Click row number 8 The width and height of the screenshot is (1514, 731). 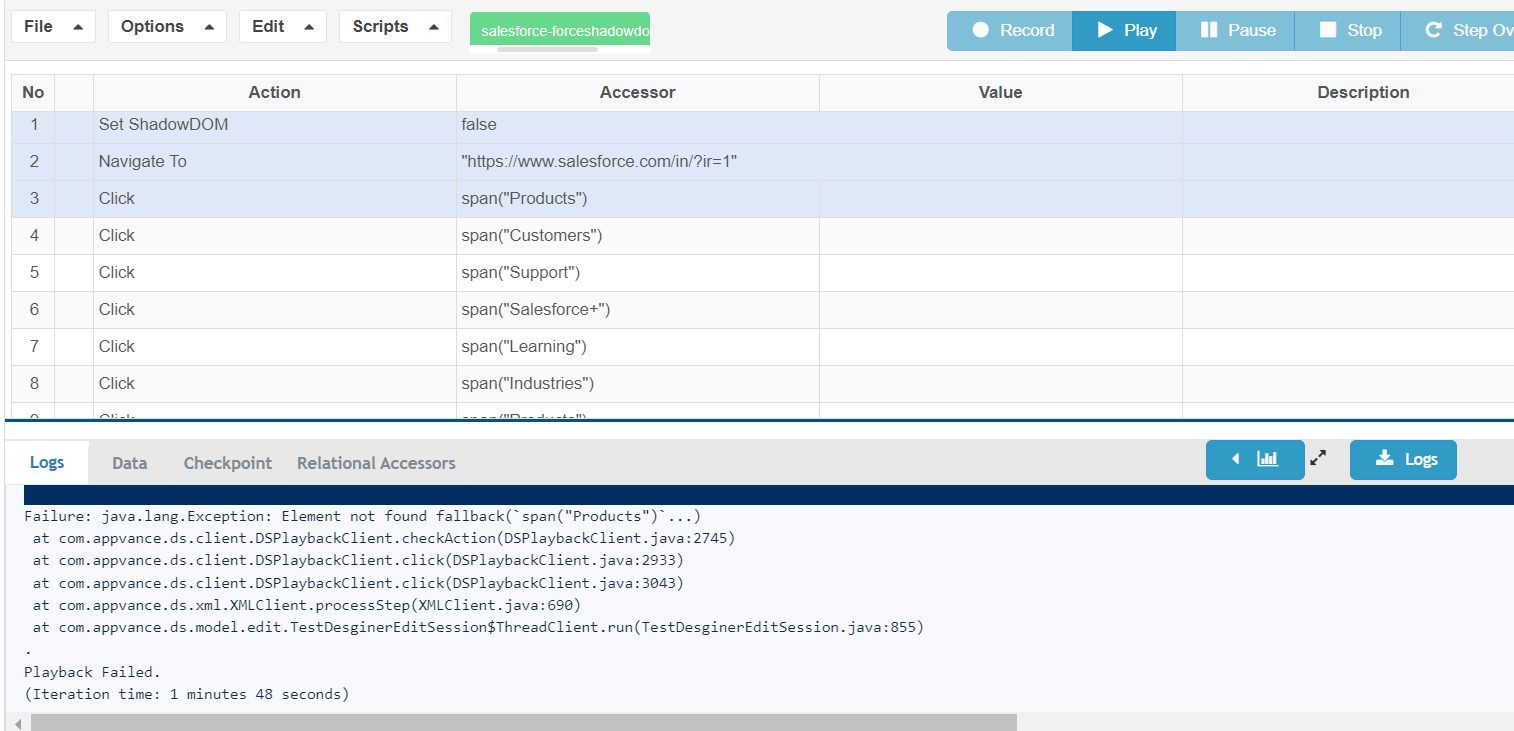tap(34, 384)
